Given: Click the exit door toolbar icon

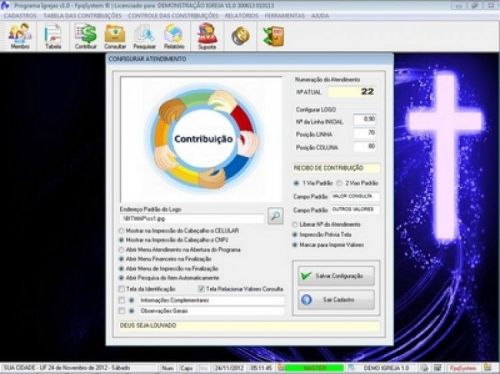Looking at the screenshot, I should pyautogui.click(x=274, y=36).
